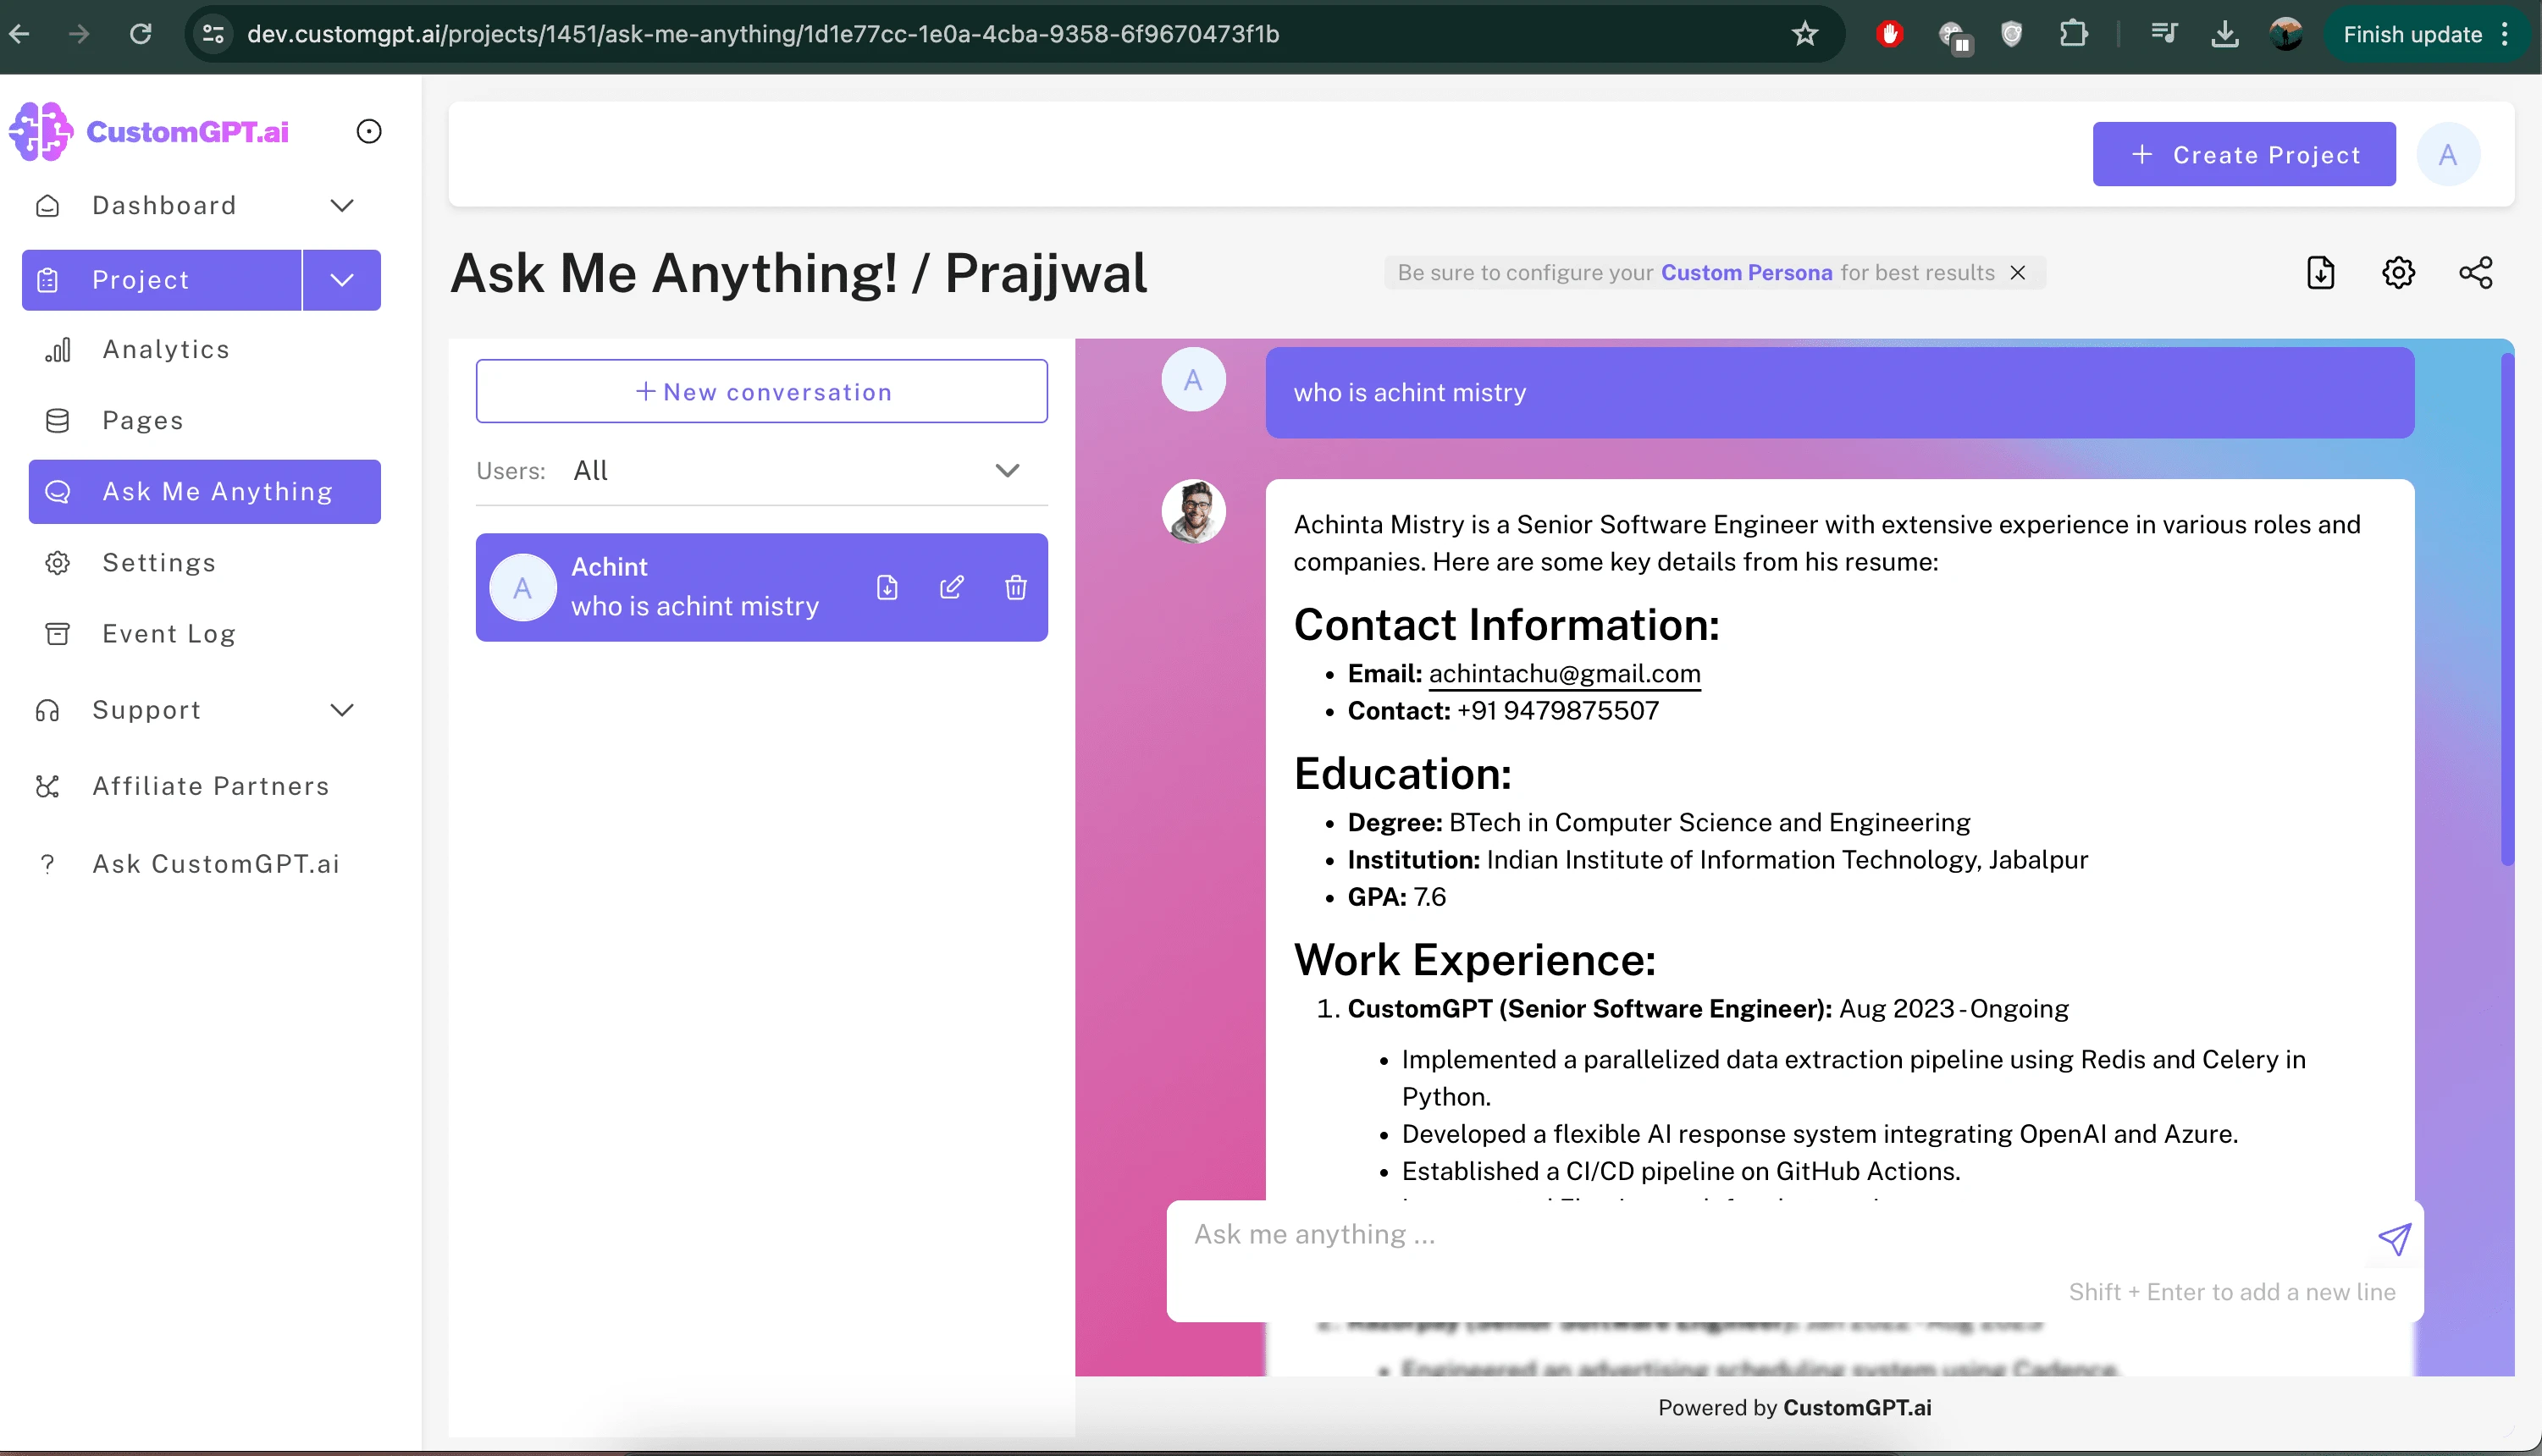Image resolution: width=2542 pixels, height=1456 pixels.
Task: Export the Achint conversation with the download icon
Action: [x=887, y=588]
